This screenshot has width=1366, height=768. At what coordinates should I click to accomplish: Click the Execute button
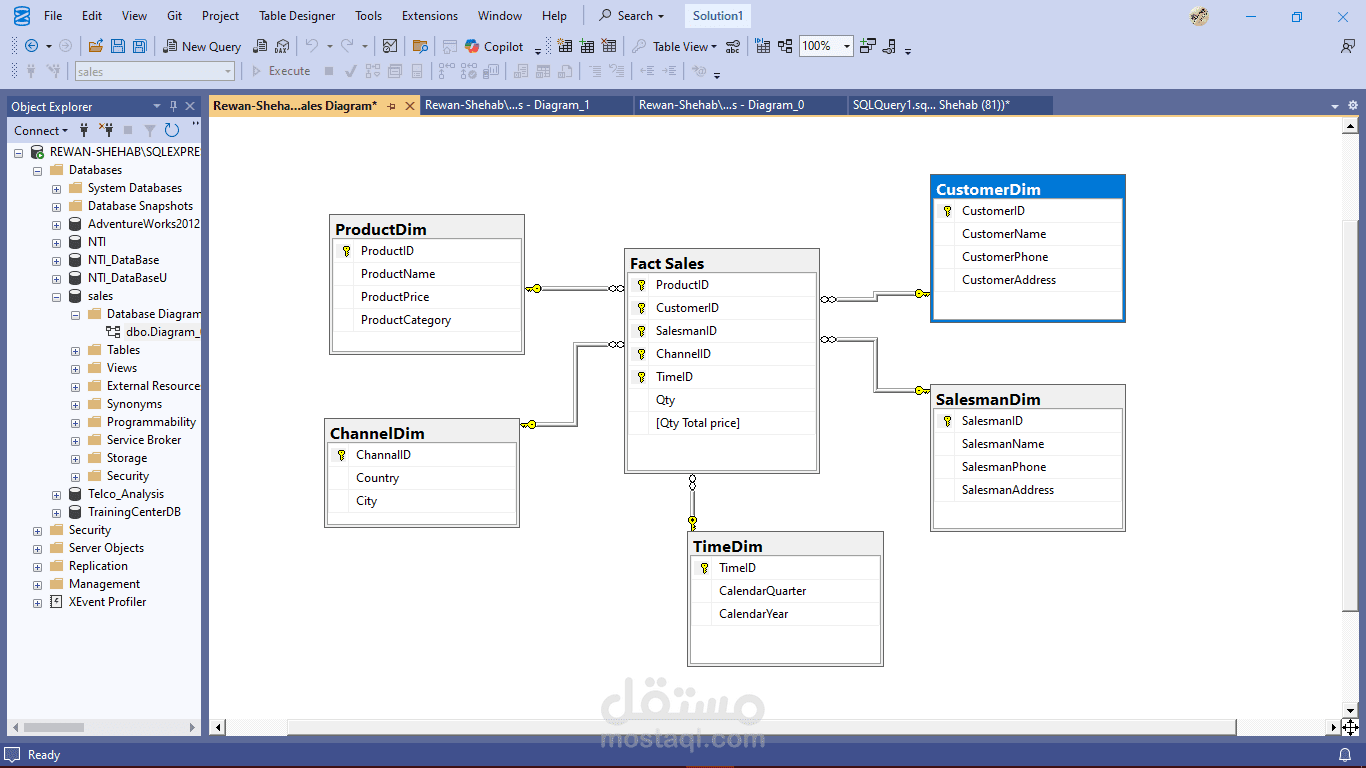pos(281,71)
